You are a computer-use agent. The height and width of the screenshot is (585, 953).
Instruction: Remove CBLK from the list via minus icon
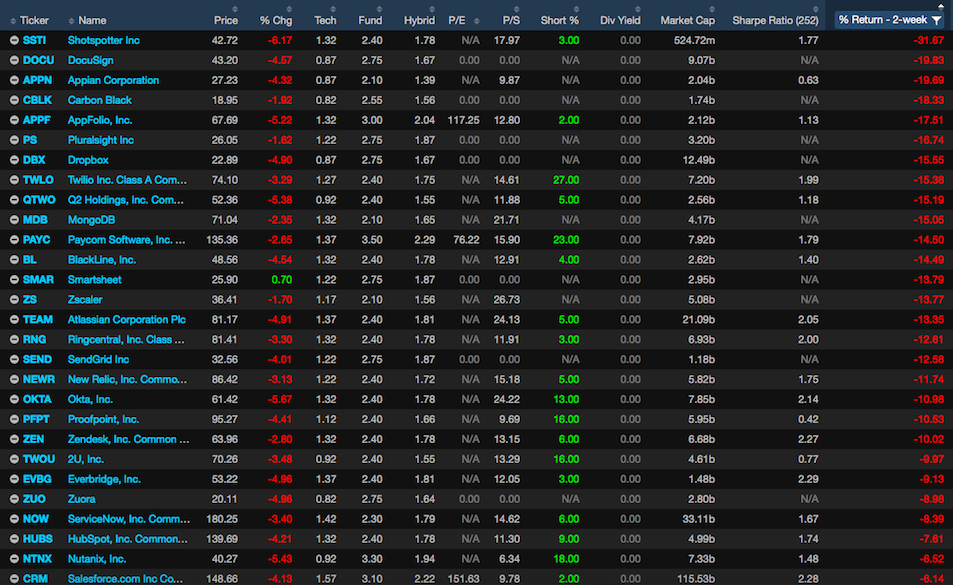(14, 100)
